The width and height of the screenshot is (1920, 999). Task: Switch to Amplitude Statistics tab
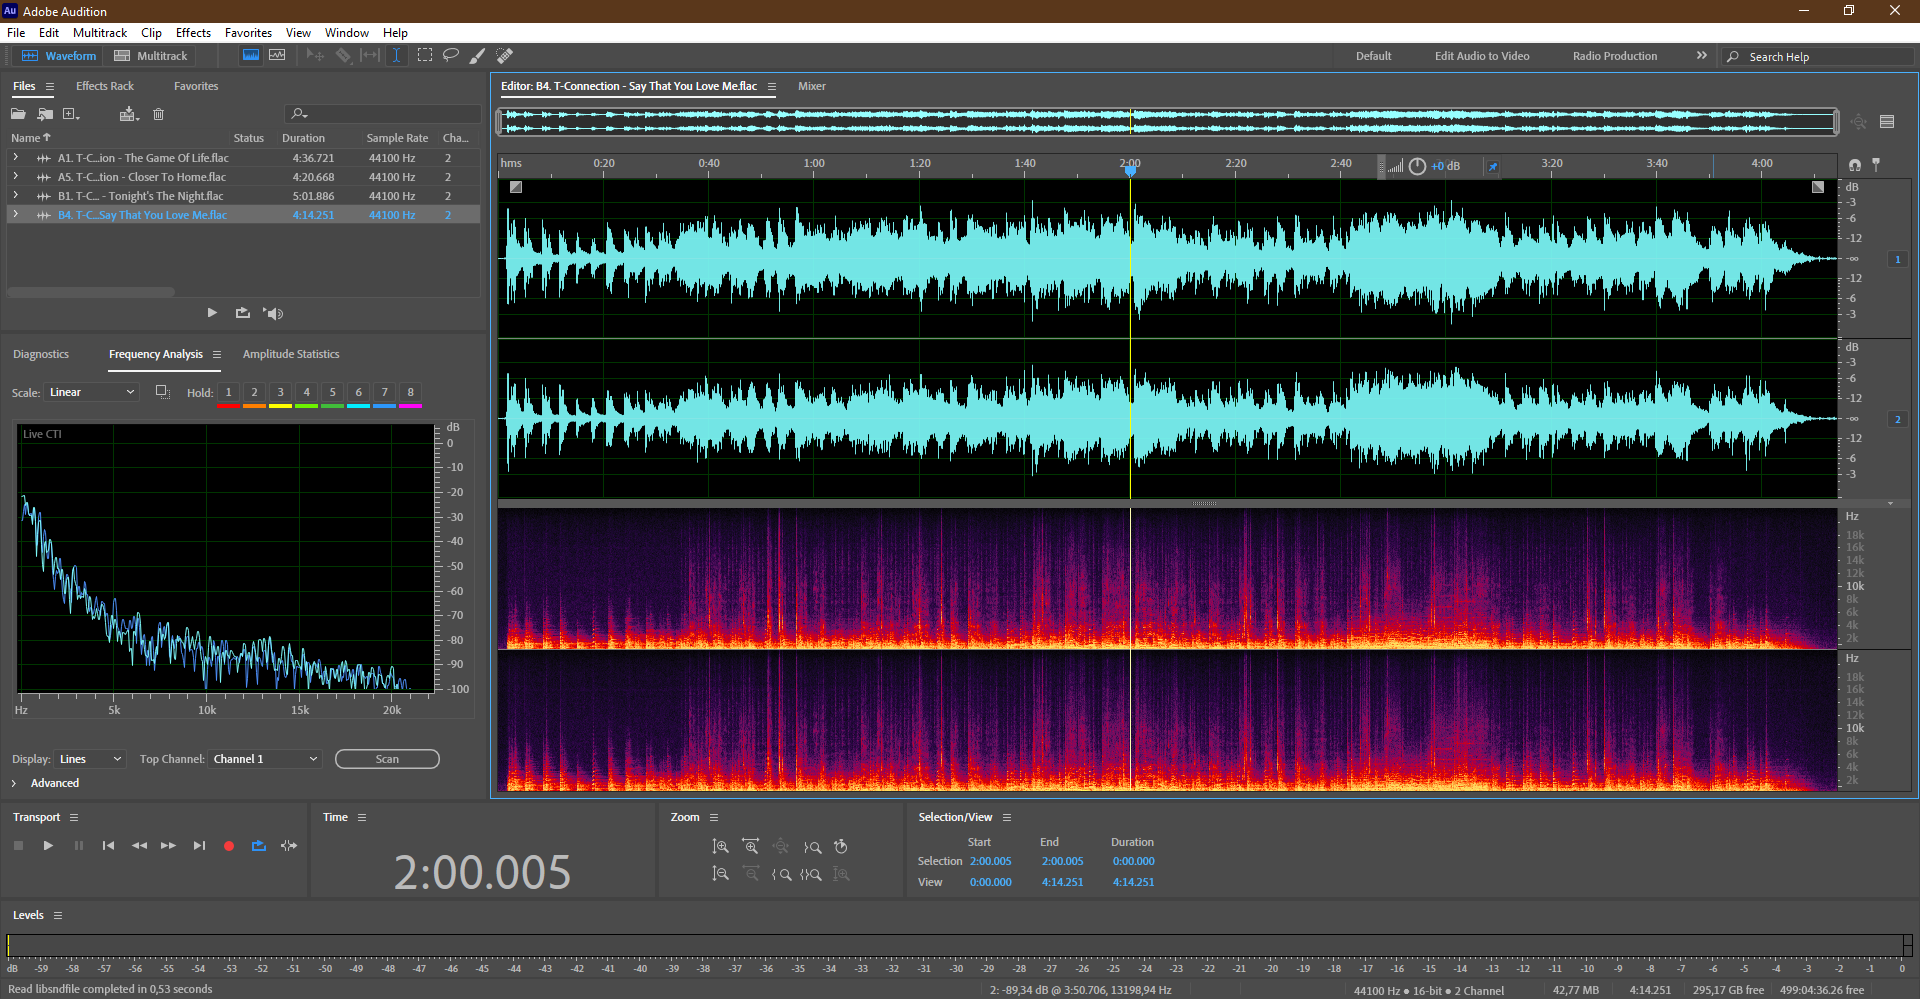tap(291, 354)
